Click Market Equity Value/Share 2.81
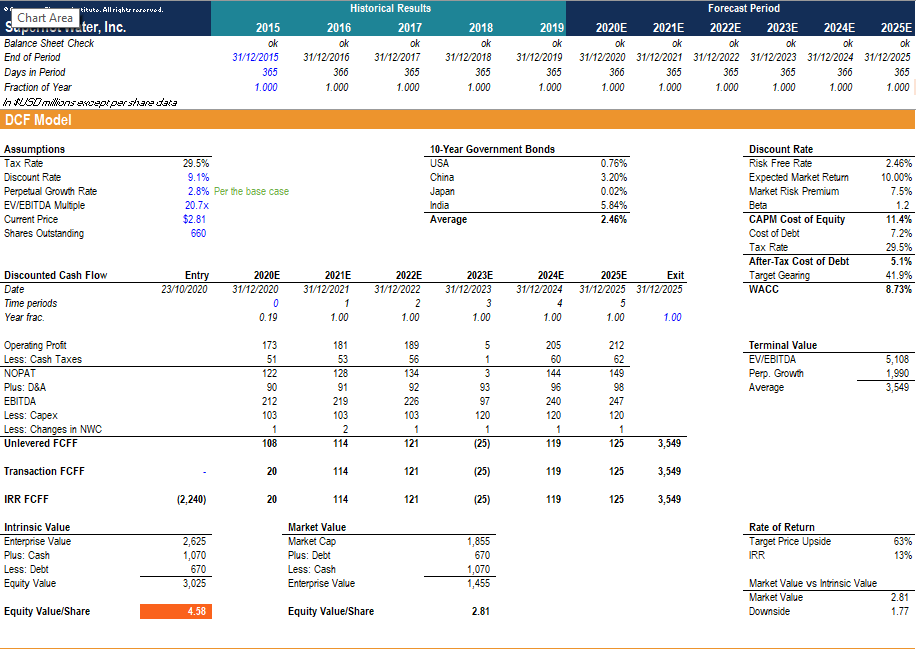The height and width of the screenshot is (649, 916). [481, 612]
